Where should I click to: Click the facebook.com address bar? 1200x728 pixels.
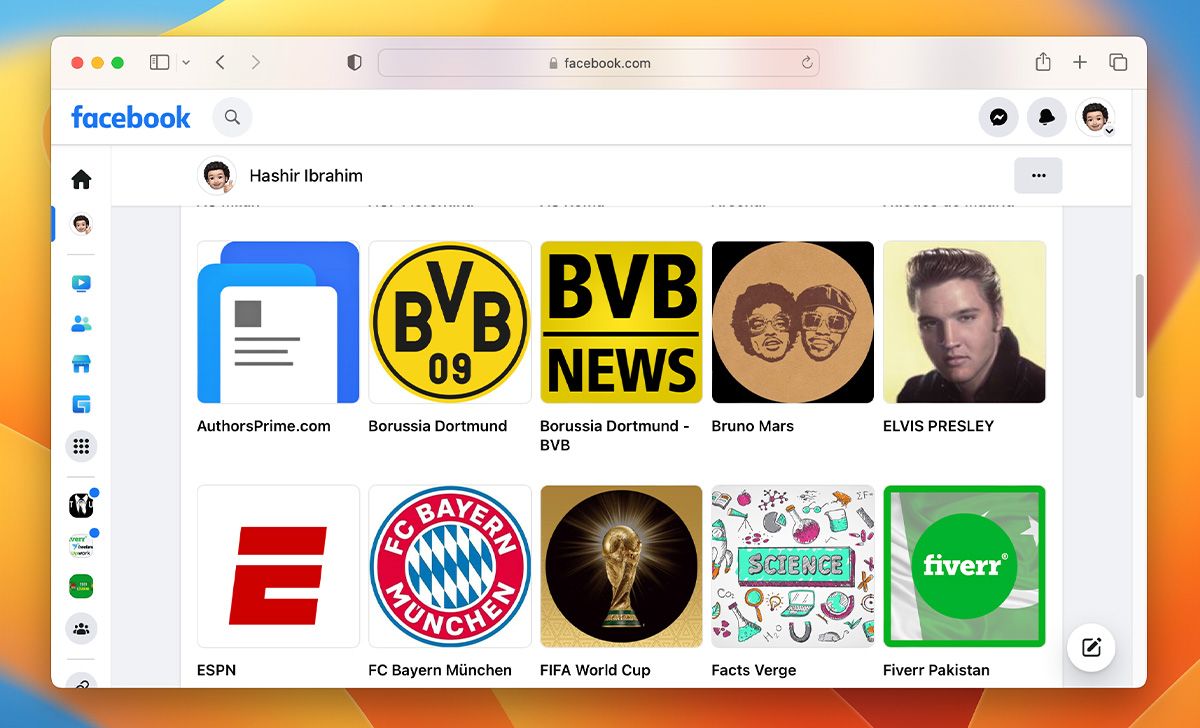click(x=599, y=63)
